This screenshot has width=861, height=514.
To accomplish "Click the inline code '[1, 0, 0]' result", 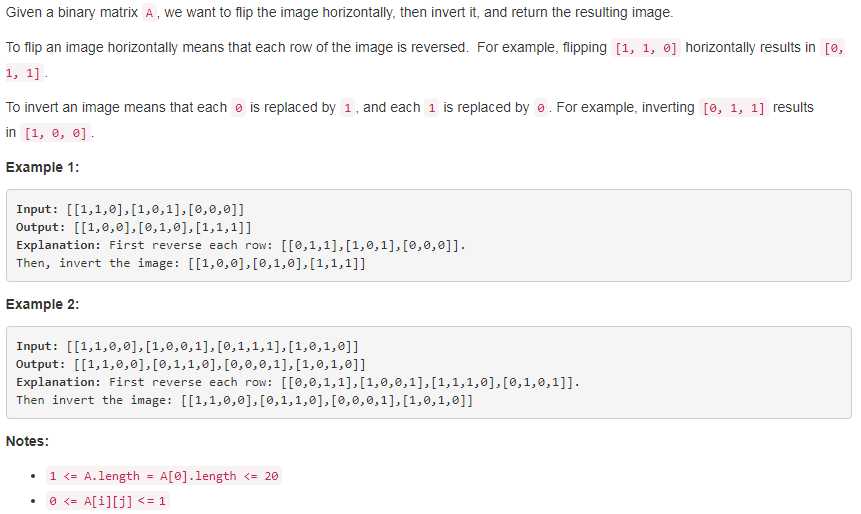I will [x=55, y=133].
